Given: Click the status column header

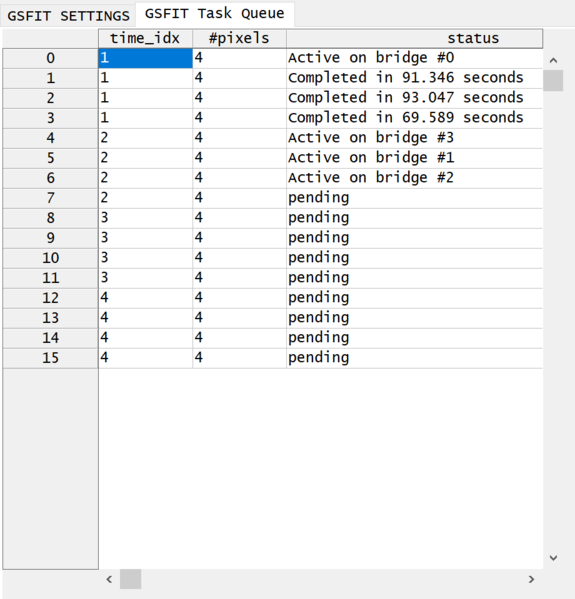Looking at the screenshot, I should [x=414, y=38].
